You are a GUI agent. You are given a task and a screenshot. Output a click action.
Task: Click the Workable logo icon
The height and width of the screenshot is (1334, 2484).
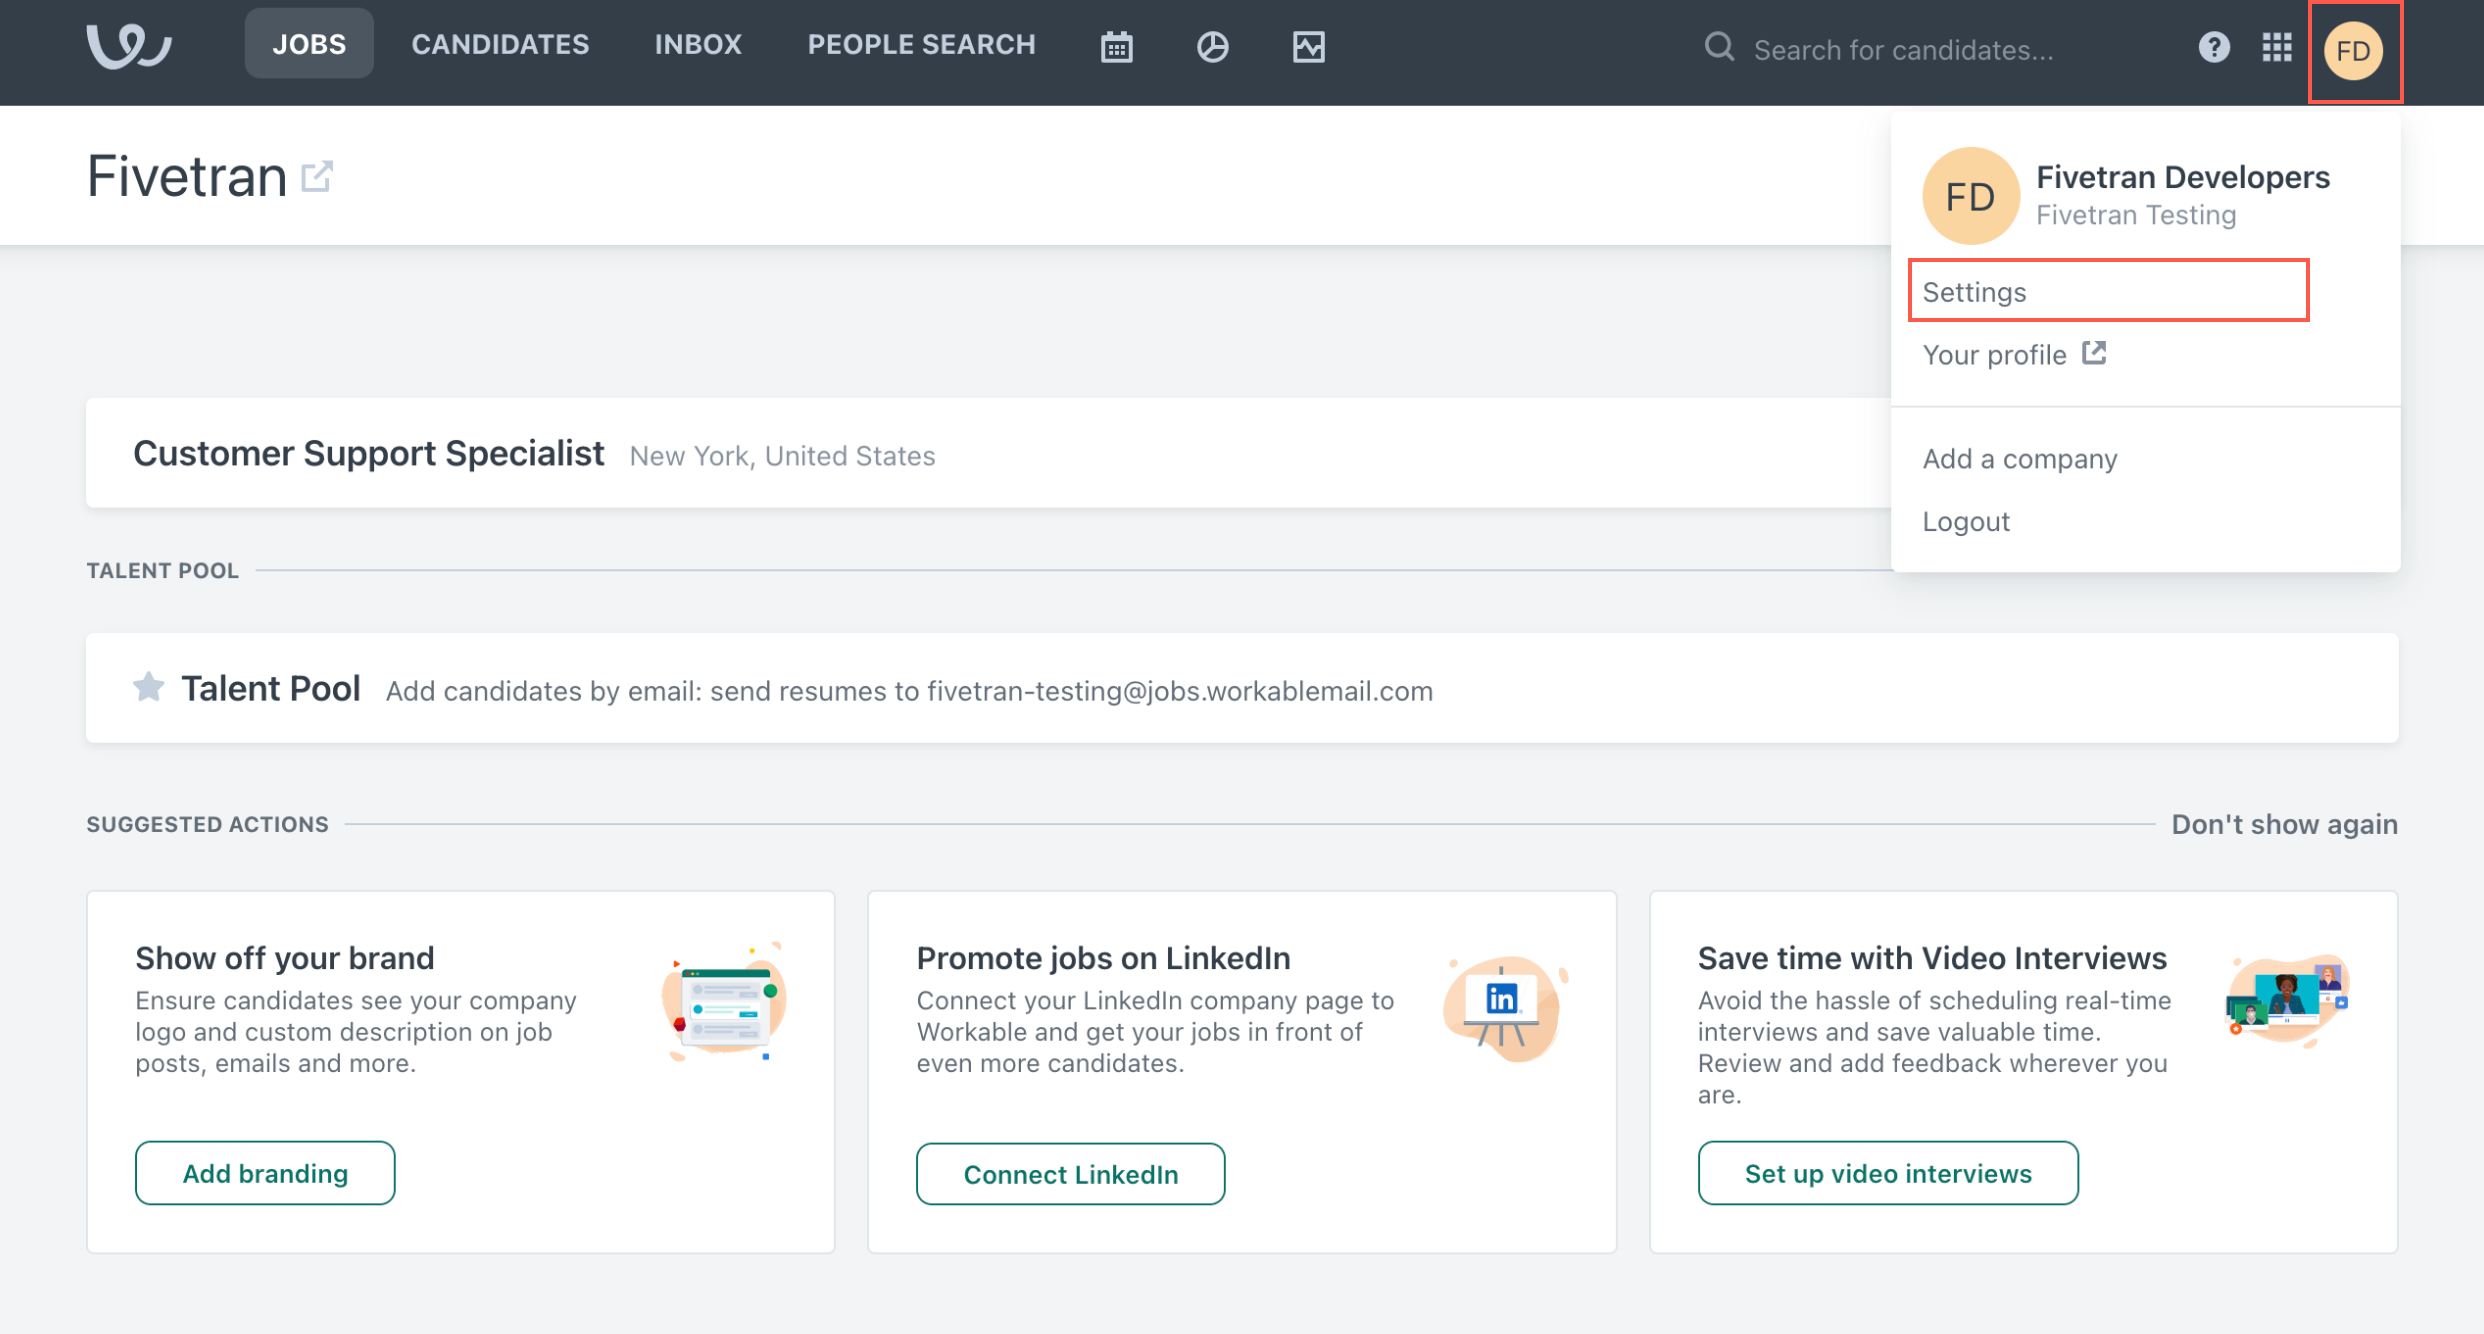pos(129,46)
